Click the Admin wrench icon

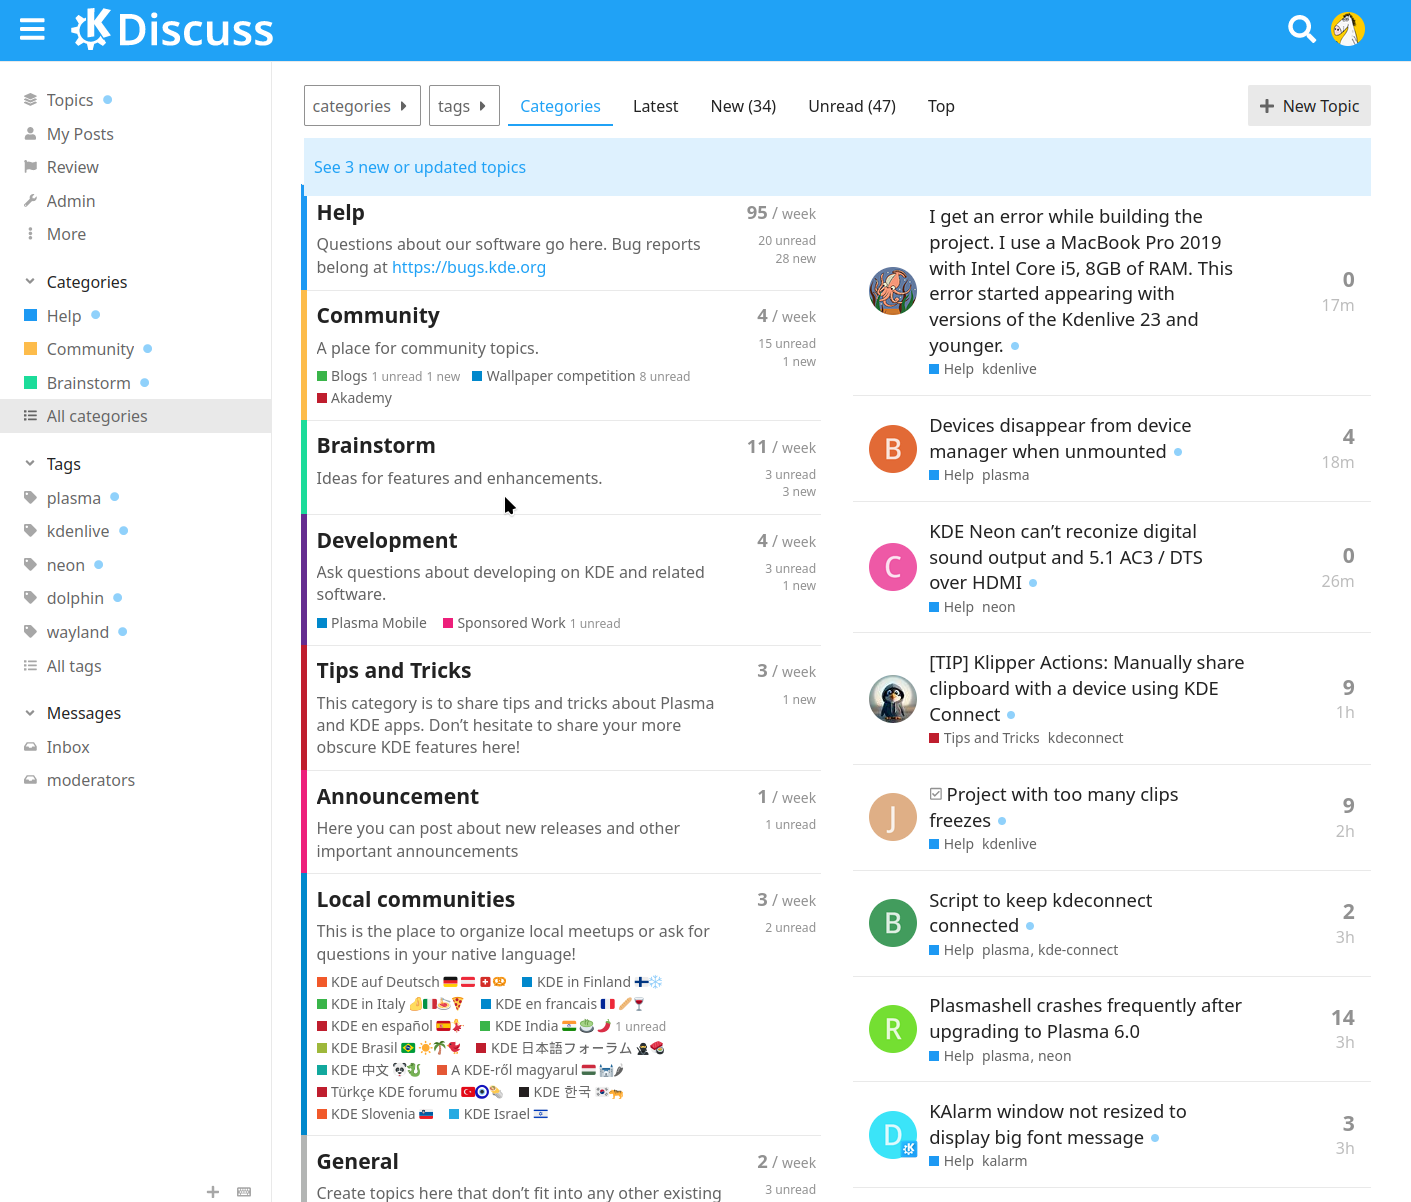(x=30, y=201)
